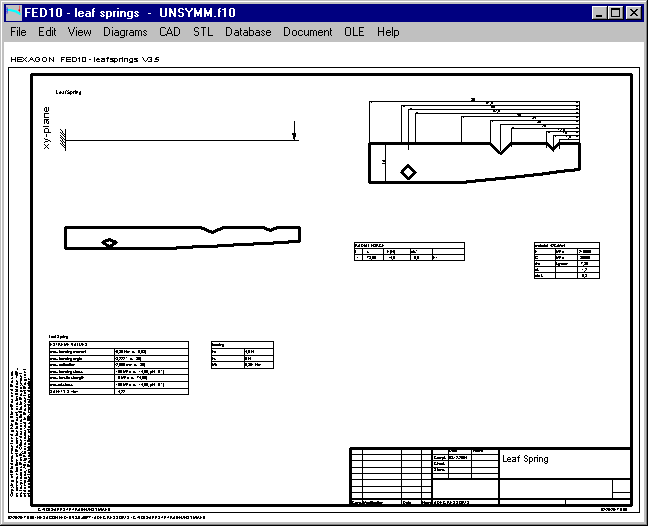Viewport: 648px width, 526px height.
Task: Open the OLE menu
Action: [354, 32]
